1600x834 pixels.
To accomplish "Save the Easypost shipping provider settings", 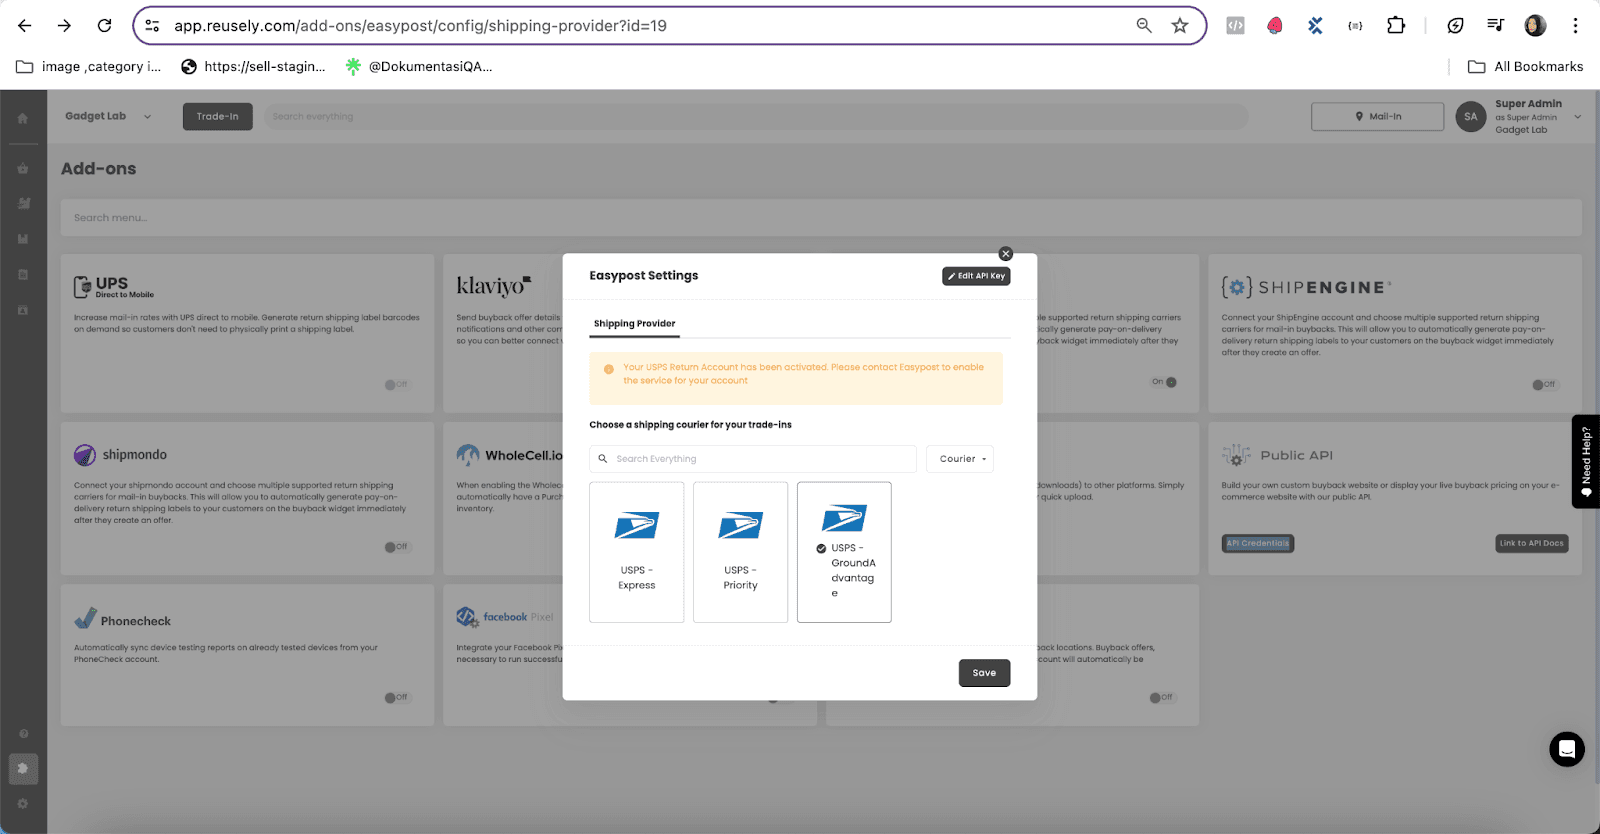I will tap(984, 673).
